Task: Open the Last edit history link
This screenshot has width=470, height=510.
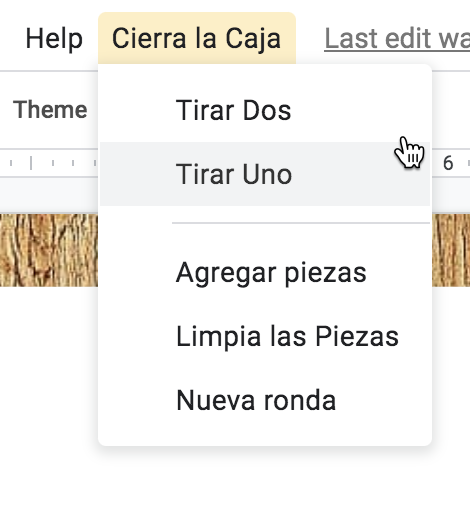Action: pos(397,39)
